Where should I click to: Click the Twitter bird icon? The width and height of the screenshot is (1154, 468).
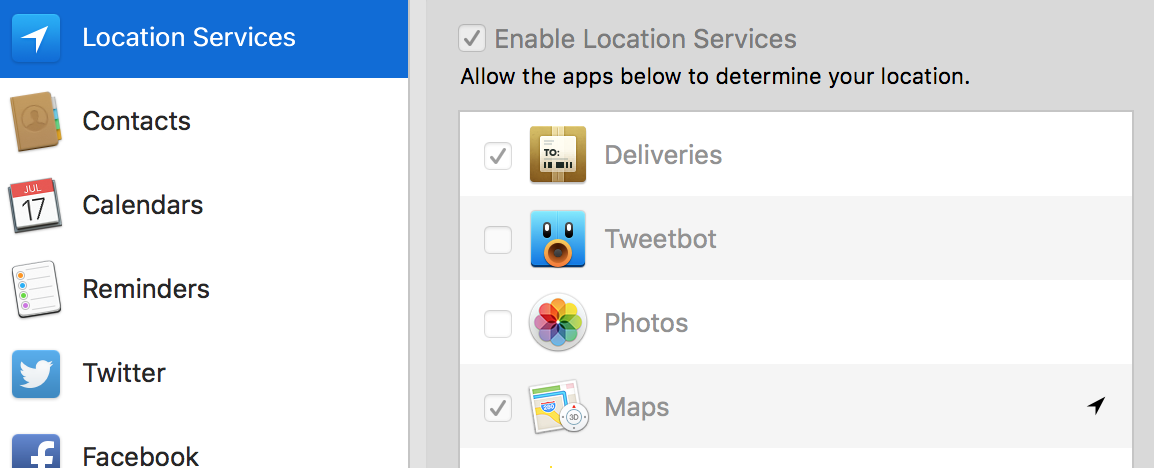(x=36, y=373)
